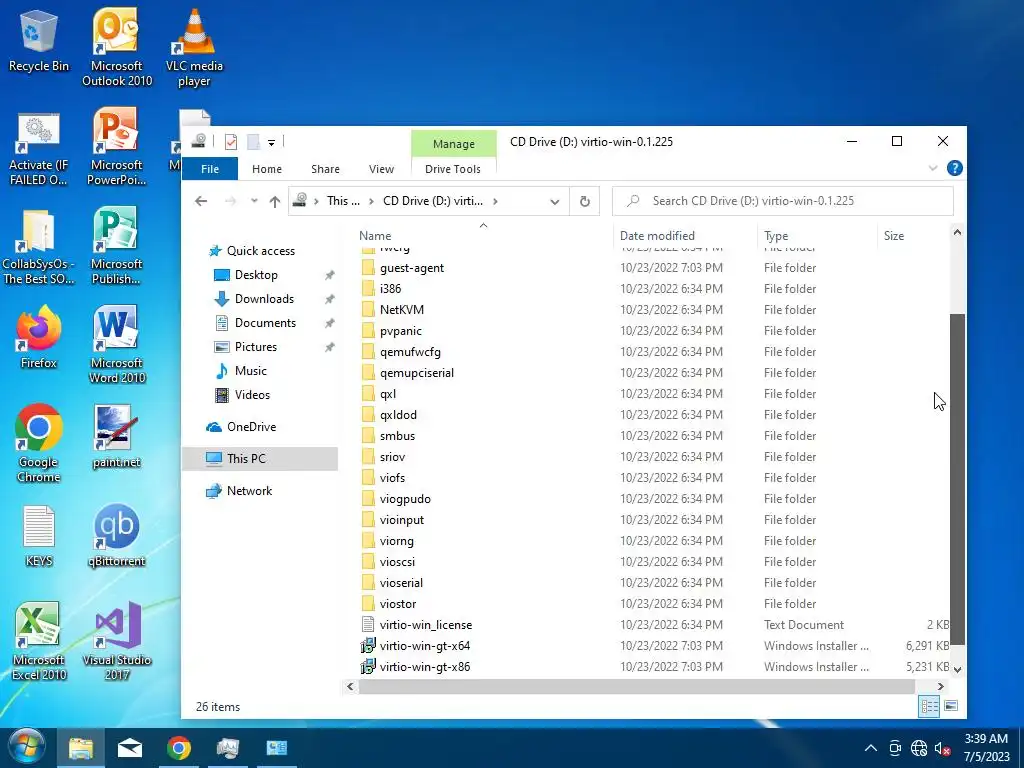Sort by Type column header
The width and height of the screenshot is (1024, 768).
[x=818, y=236]
